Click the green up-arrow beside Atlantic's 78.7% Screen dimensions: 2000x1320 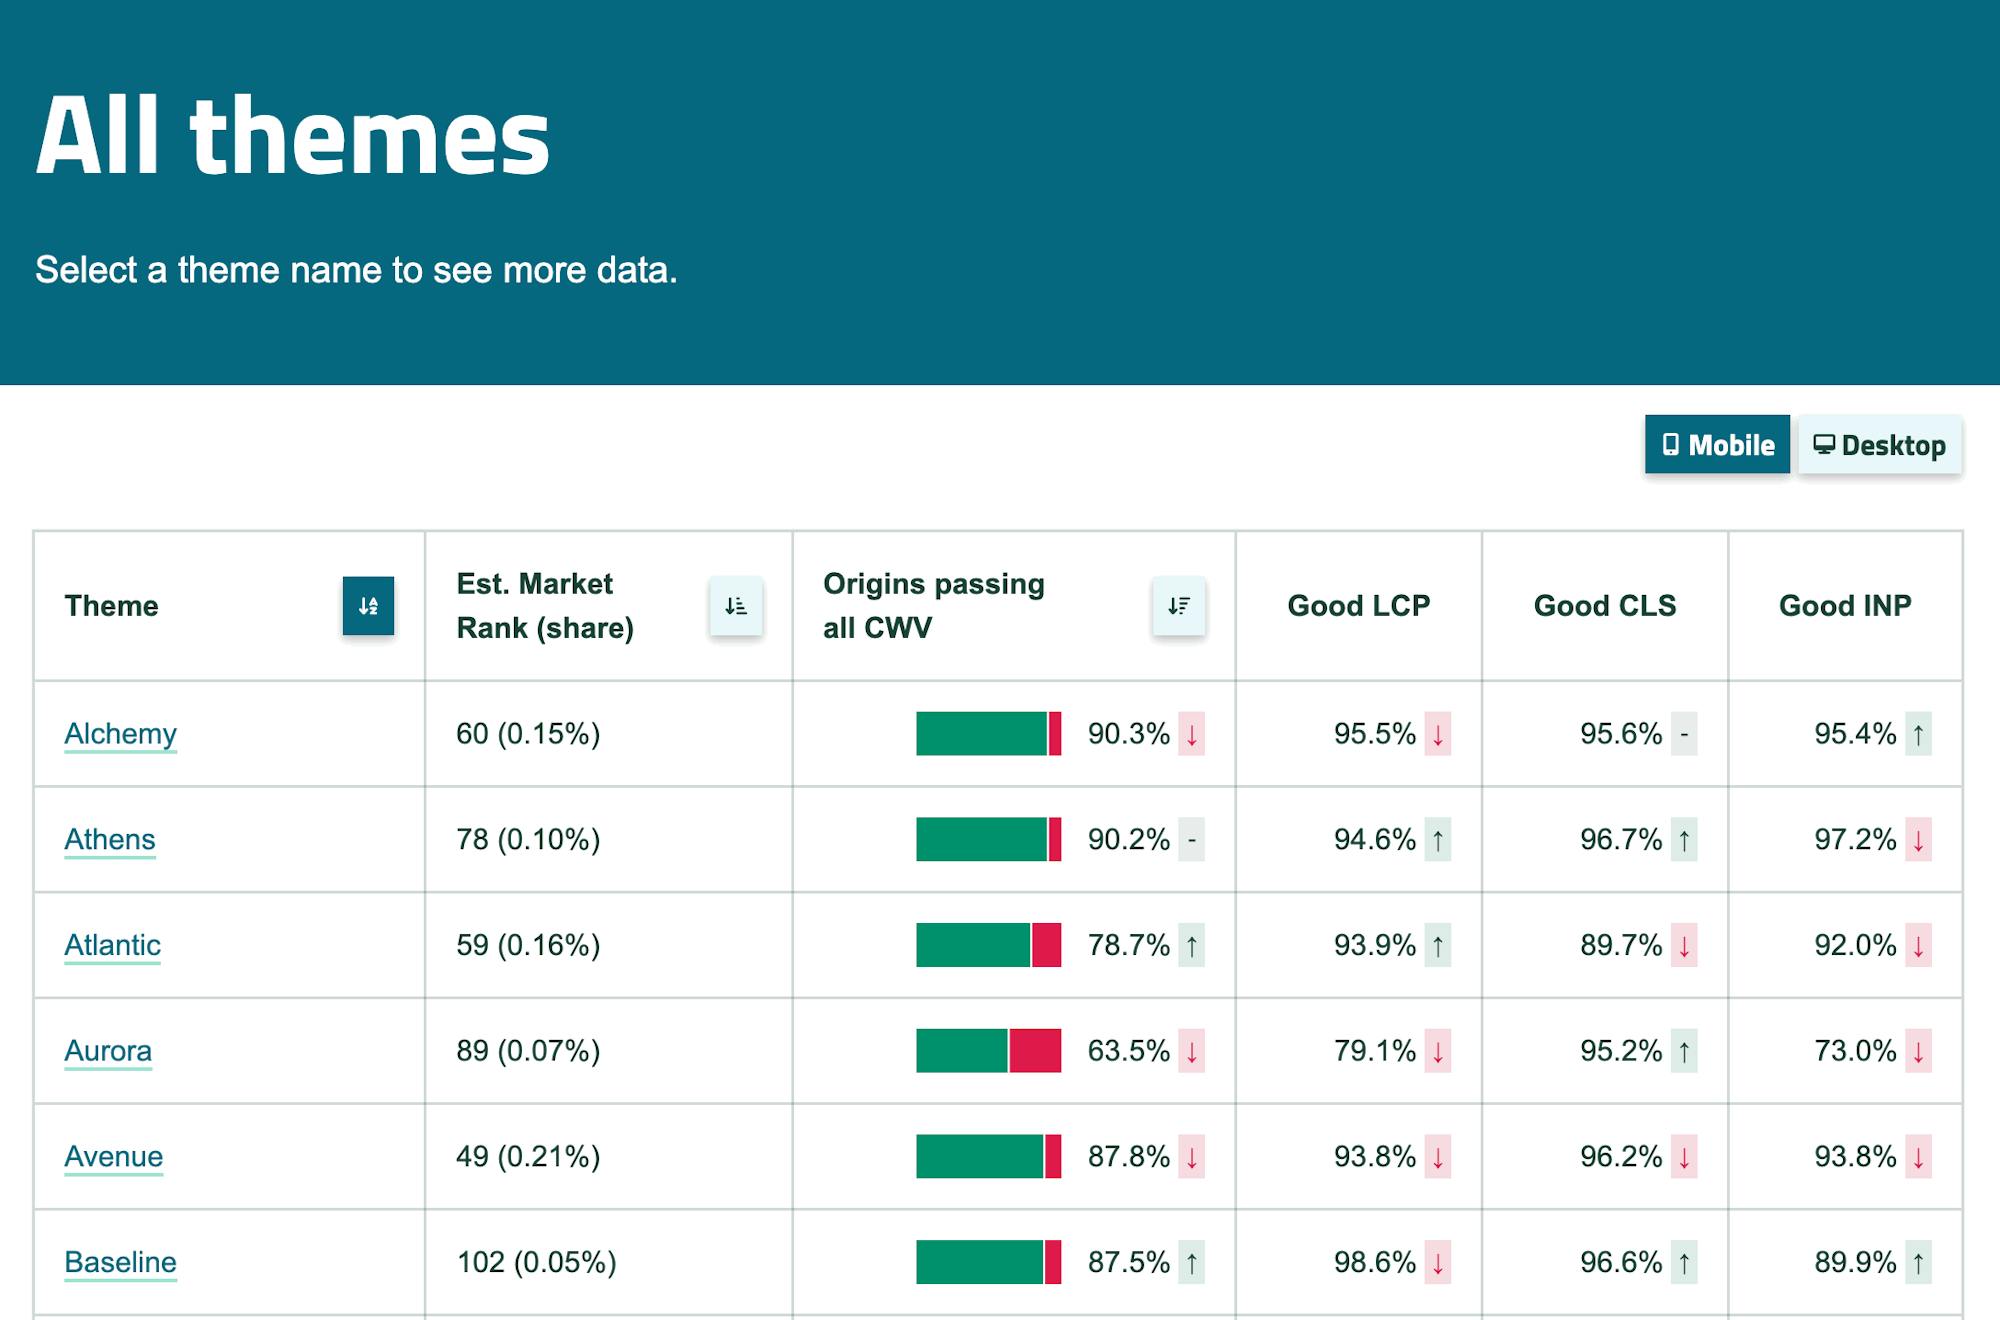1190,944
